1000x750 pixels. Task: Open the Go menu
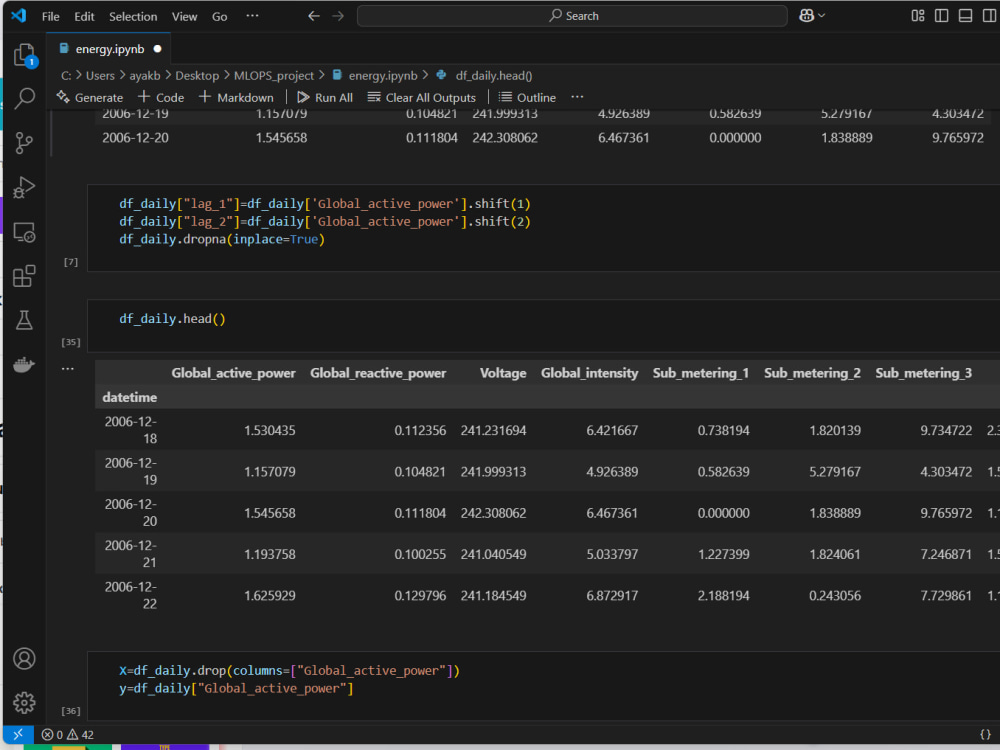[219, 17]
